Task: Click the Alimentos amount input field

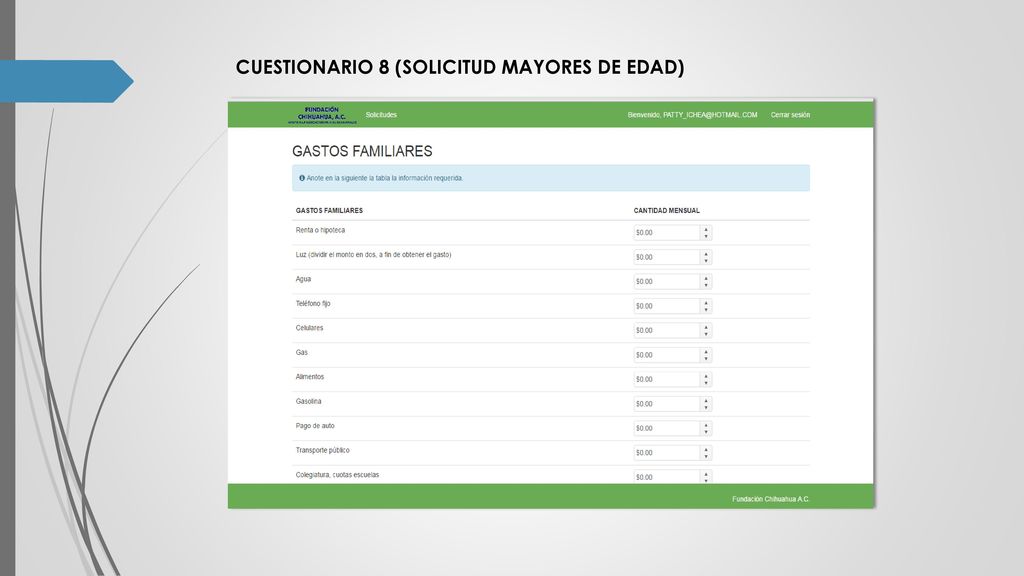Action: [667, 379]
